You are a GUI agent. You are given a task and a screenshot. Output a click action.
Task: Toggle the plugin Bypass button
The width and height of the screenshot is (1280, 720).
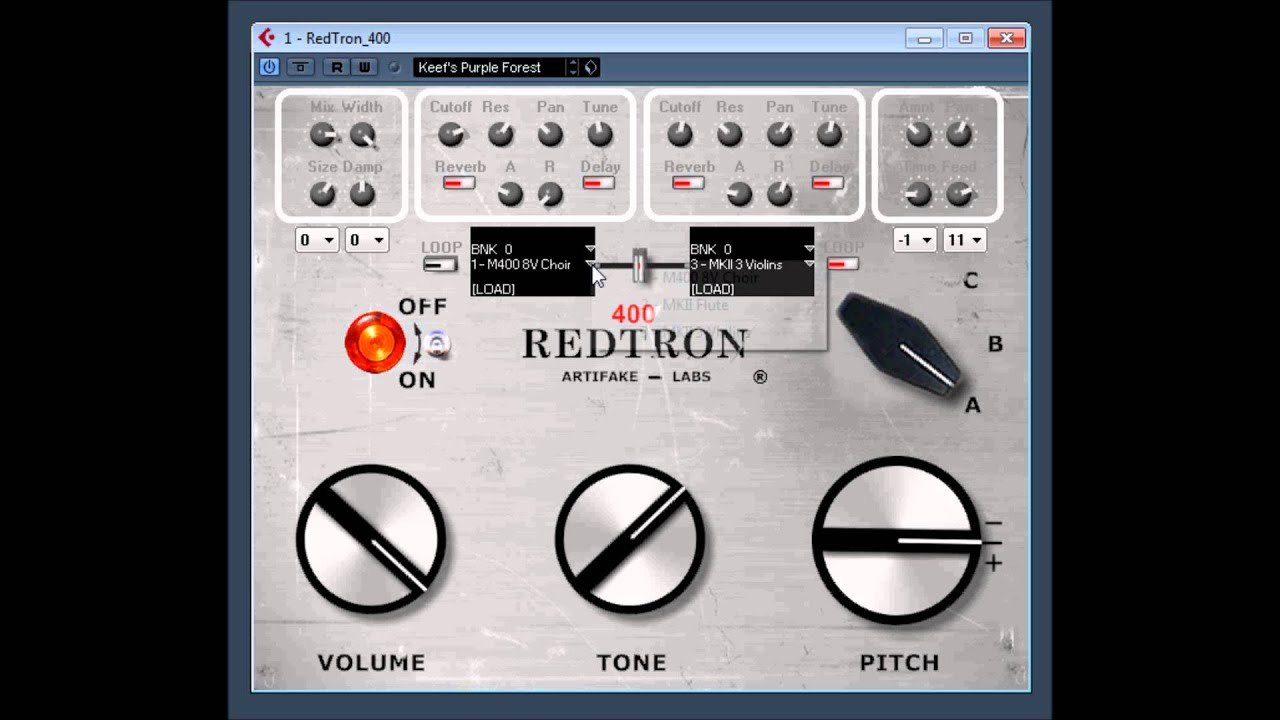299,67
